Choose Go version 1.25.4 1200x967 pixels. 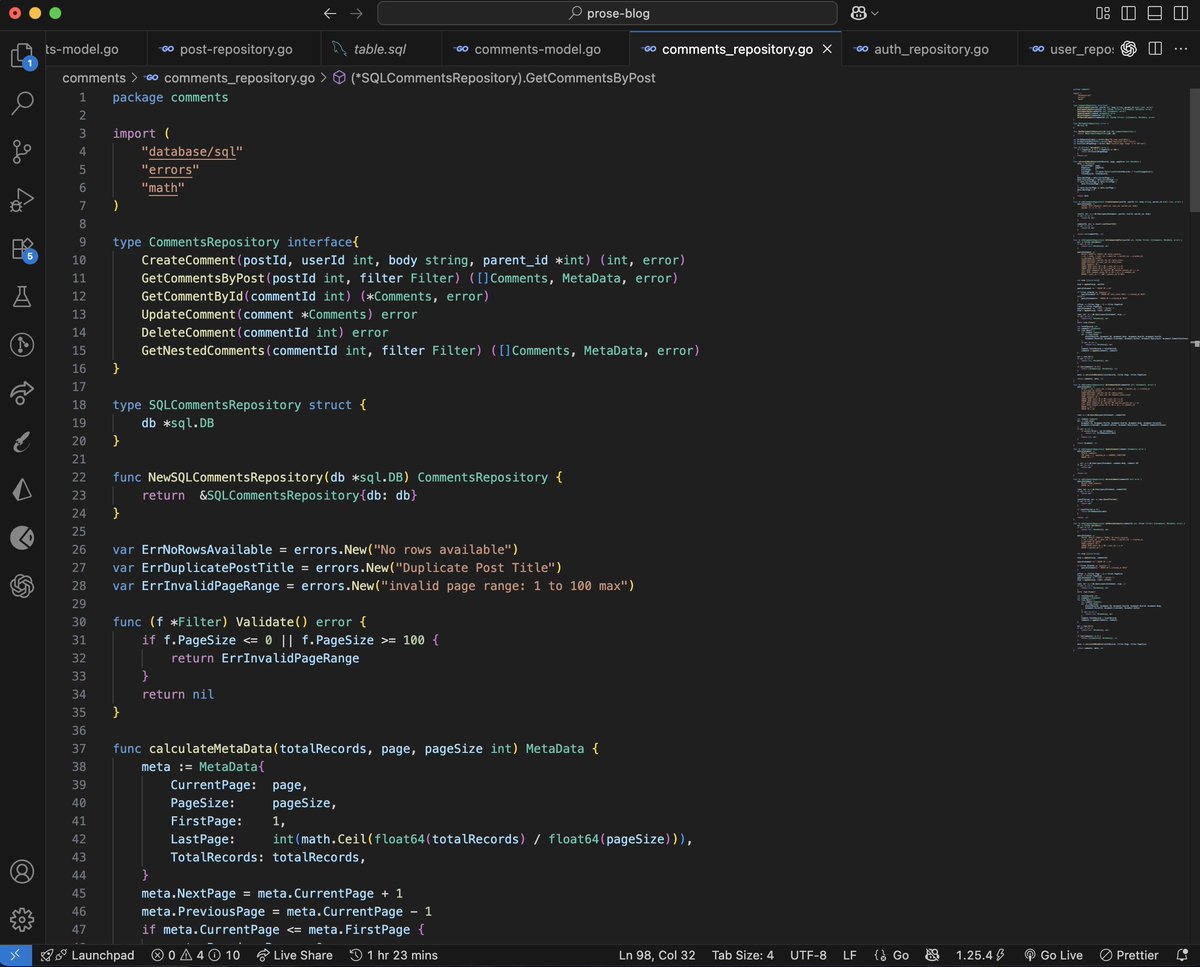pos(980,955)
